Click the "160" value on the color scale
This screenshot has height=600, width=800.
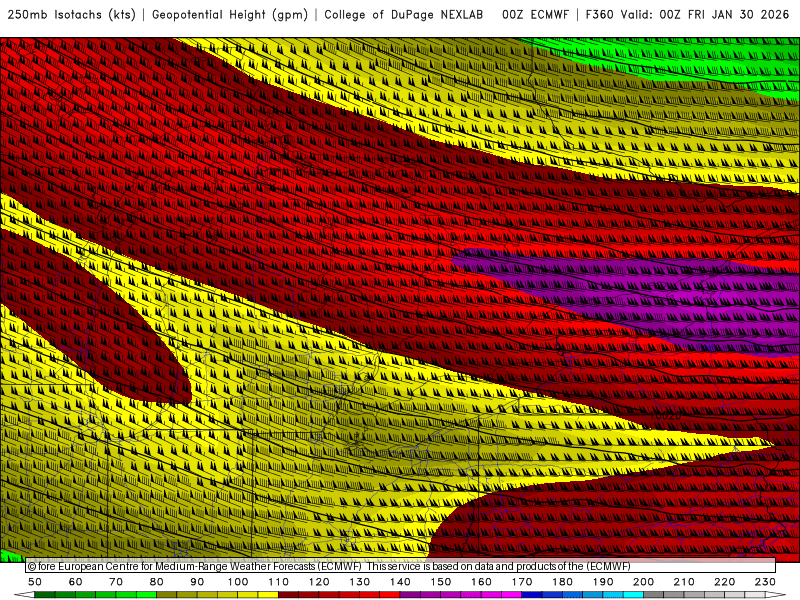click(x=481, y=582)
